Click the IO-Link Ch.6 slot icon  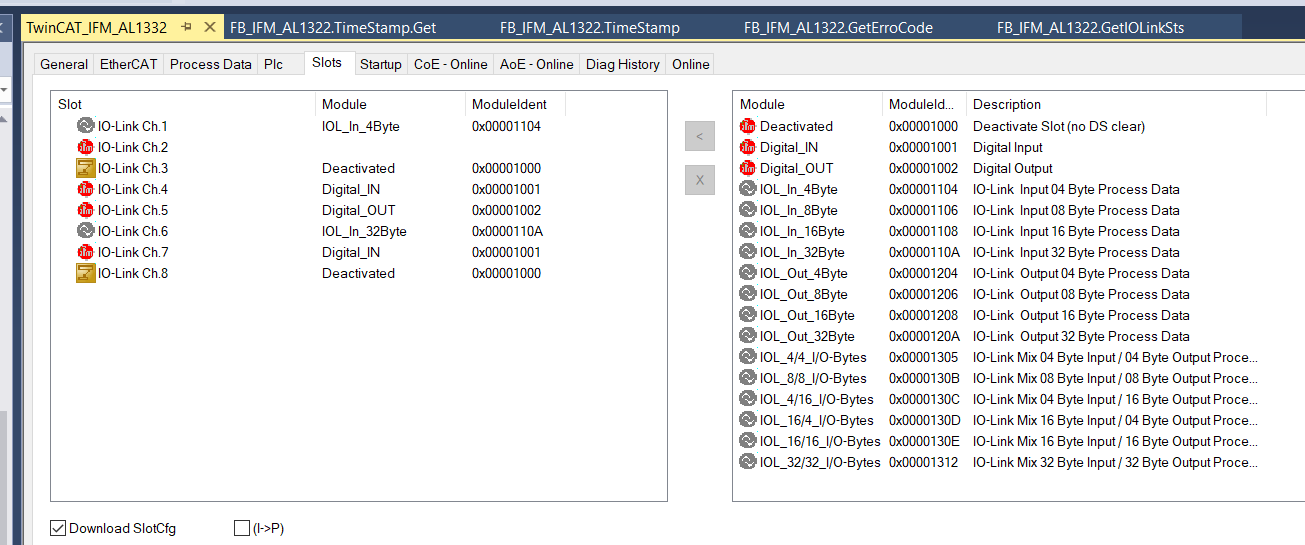[x=86, y=231]
